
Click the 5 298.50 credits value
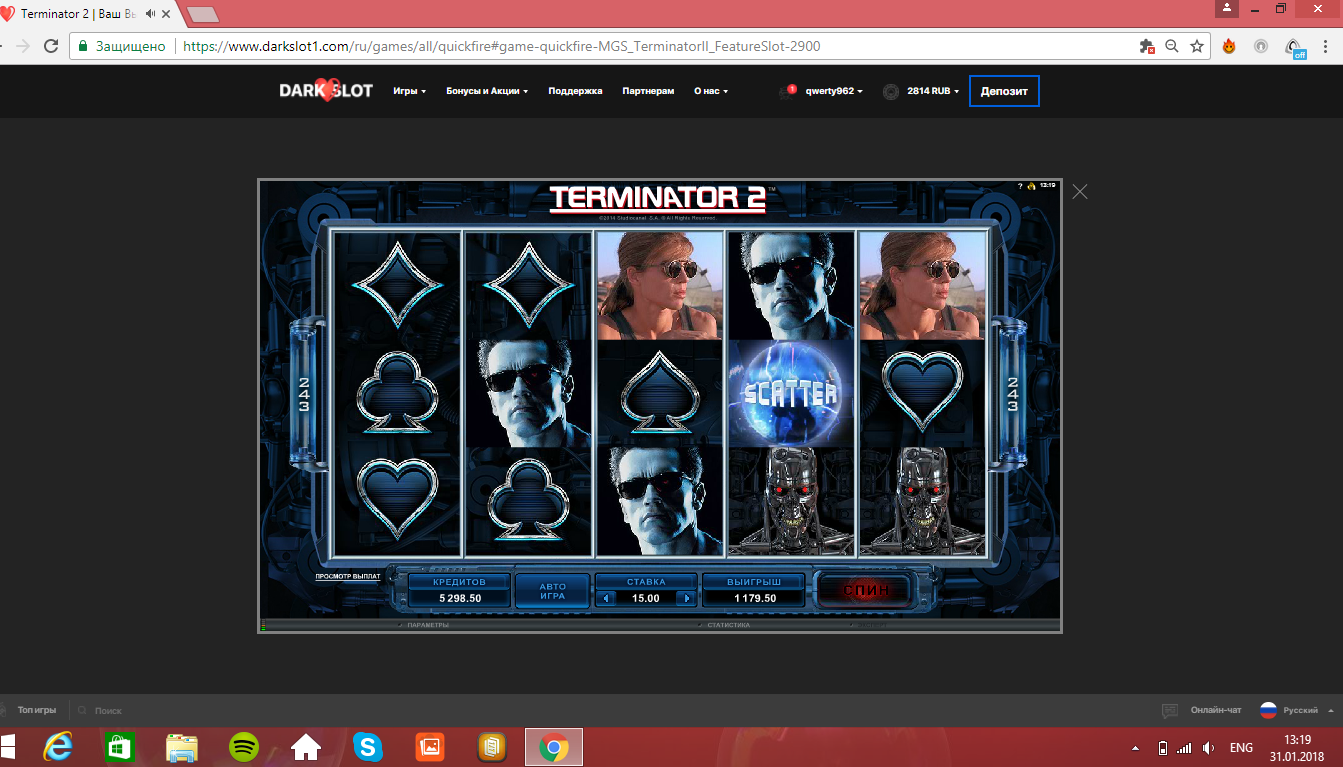(x=460, y=598)
